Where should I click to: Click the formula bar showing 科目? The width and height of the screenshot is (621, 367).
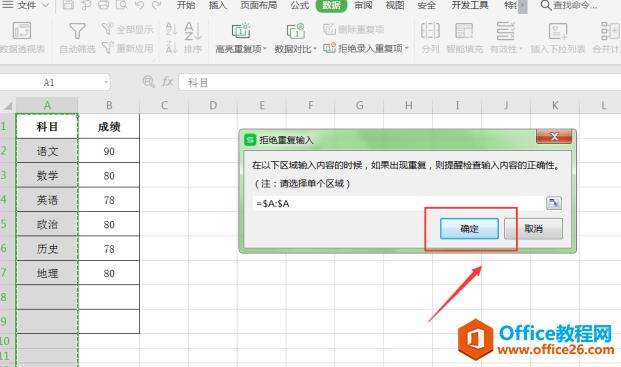pos(400,82)
